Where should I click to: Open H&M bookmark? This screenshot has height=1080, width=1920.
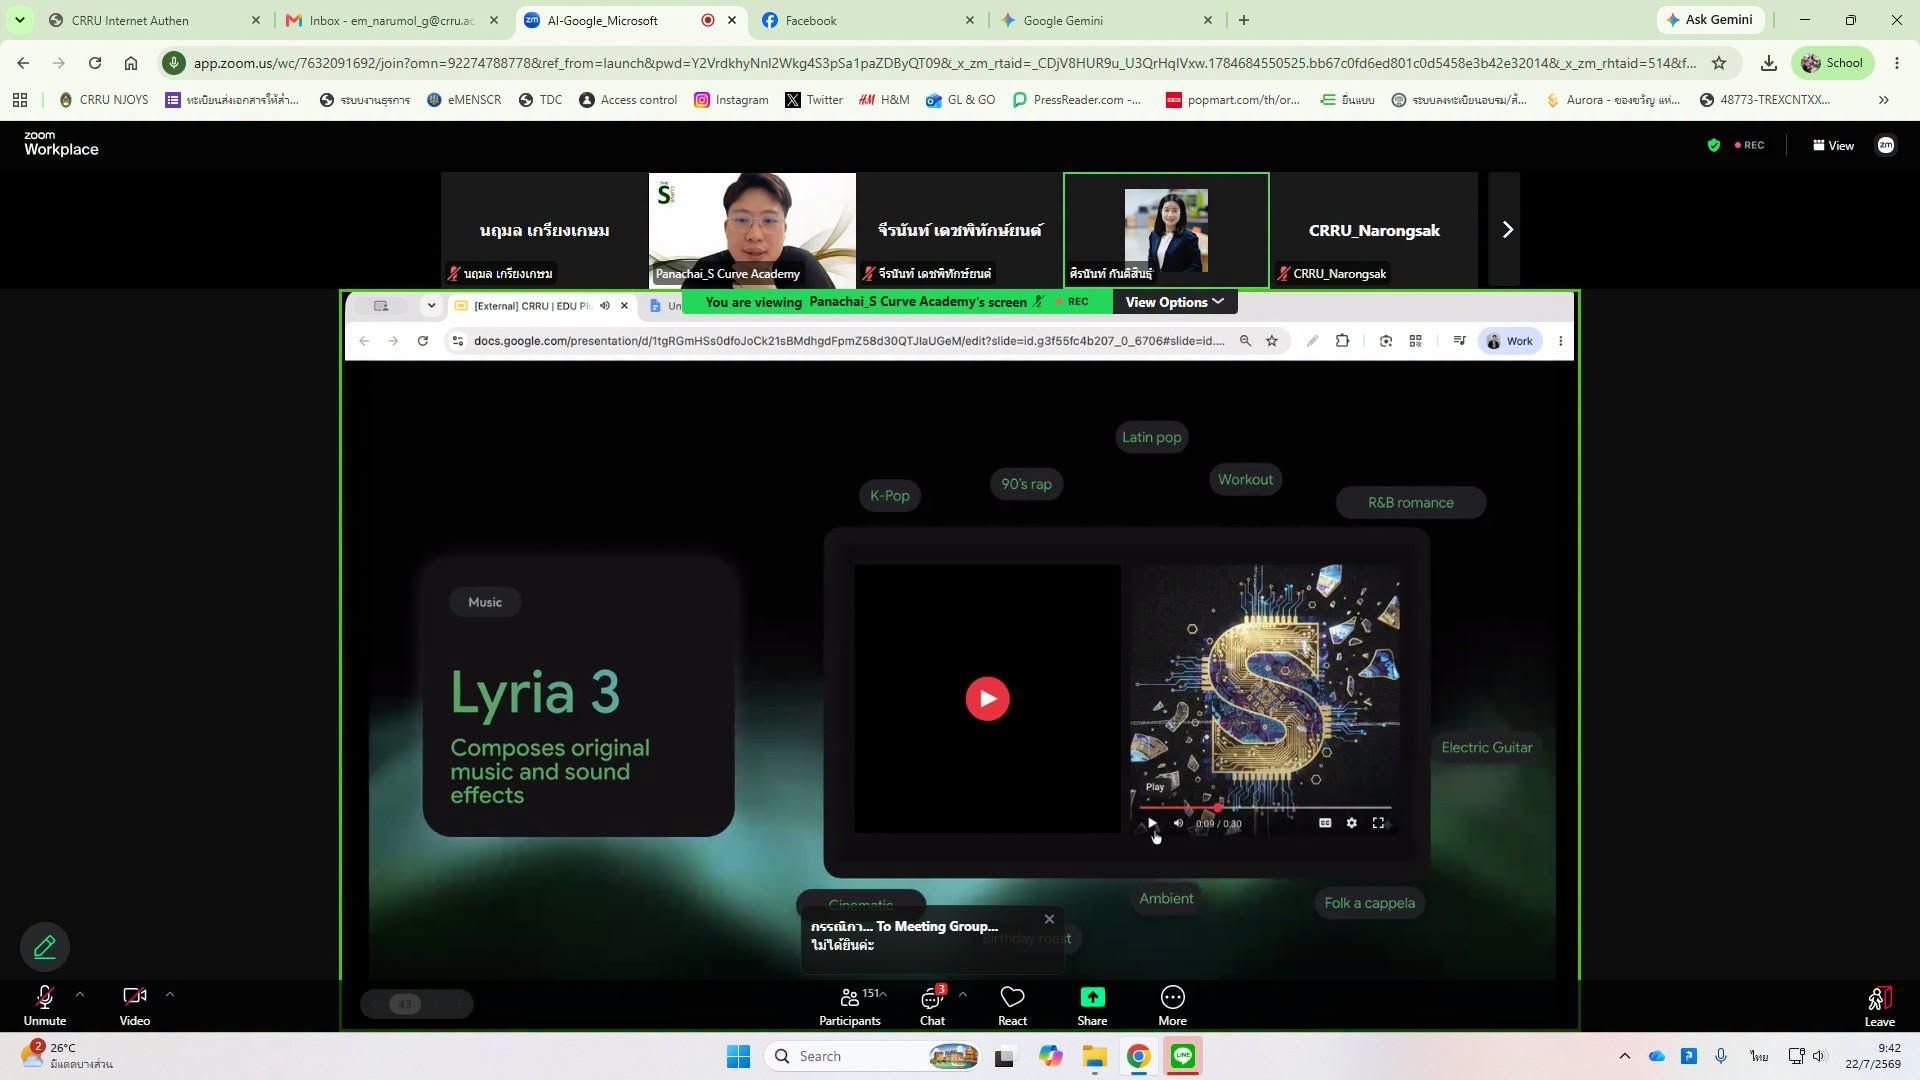tap(885, 100)
